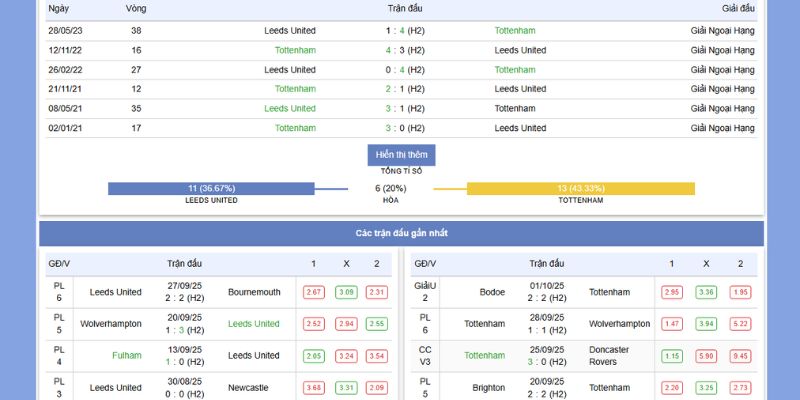800x400 pixels.
Task: Pick the 2.55 odds box for Wolverhampton match
Action: pos(377,324)
